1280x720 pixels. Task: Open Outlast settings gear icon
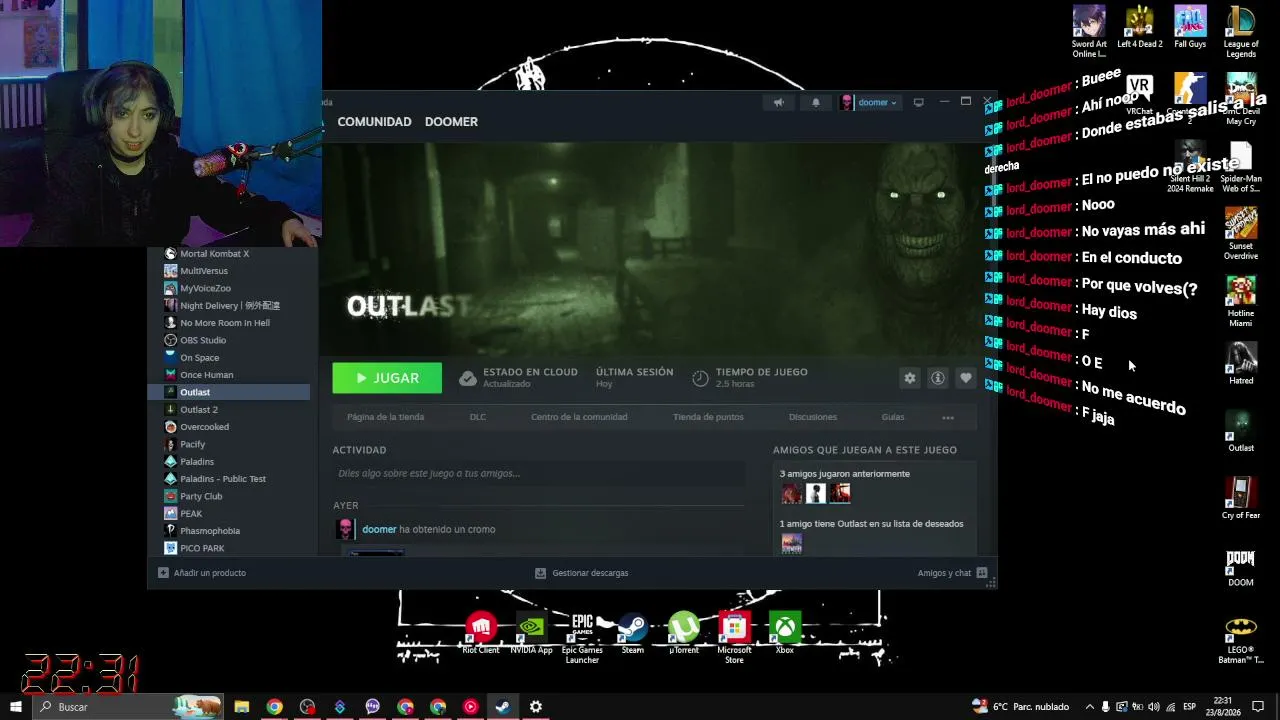coord(909,378)
